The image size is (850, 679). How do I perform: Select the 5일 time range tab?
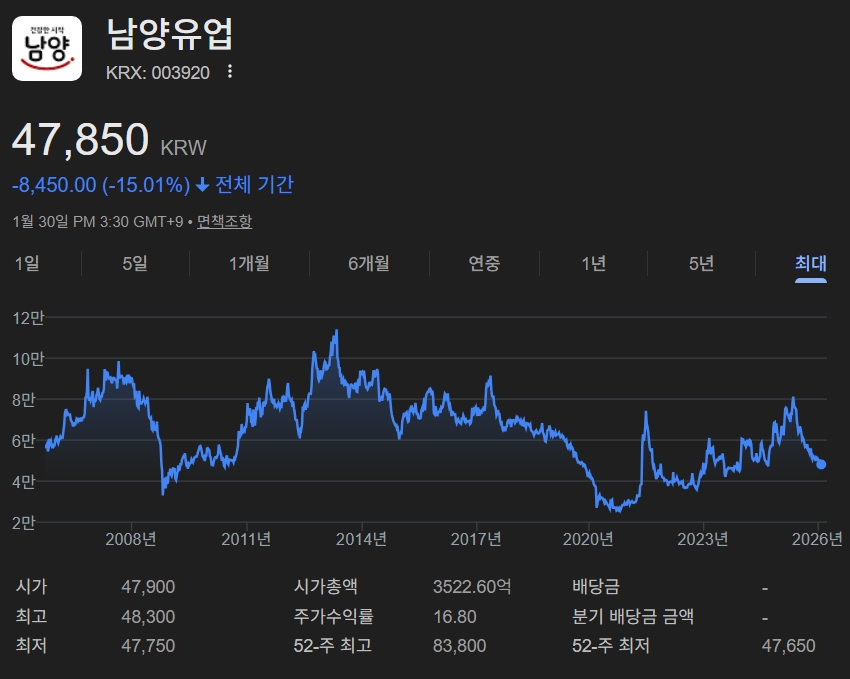coord(135,263)
